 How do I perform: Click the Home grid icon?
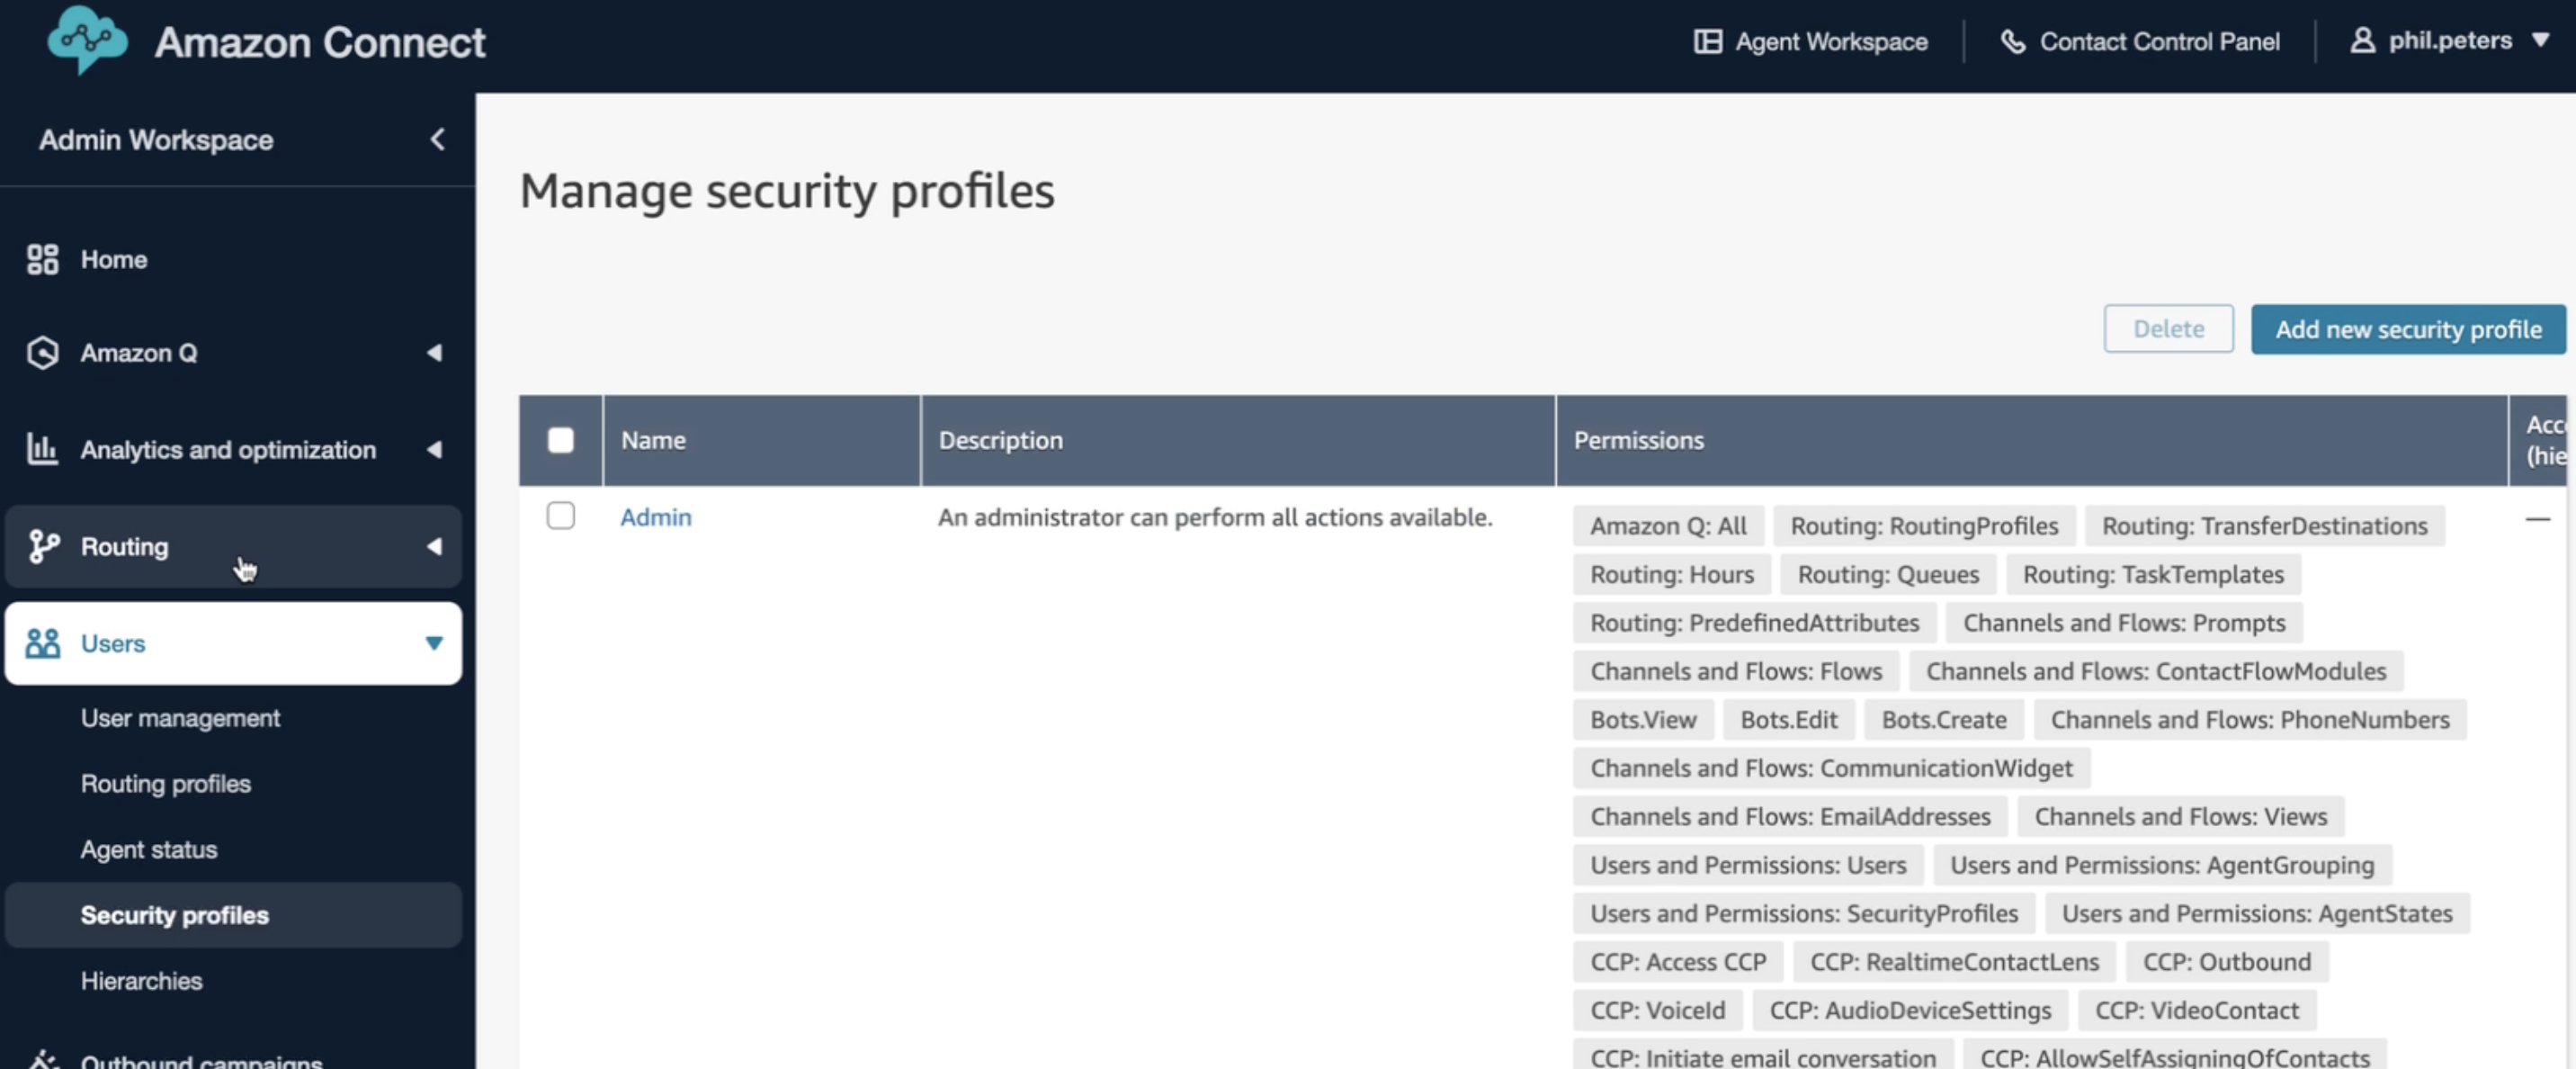pos(42,259)
